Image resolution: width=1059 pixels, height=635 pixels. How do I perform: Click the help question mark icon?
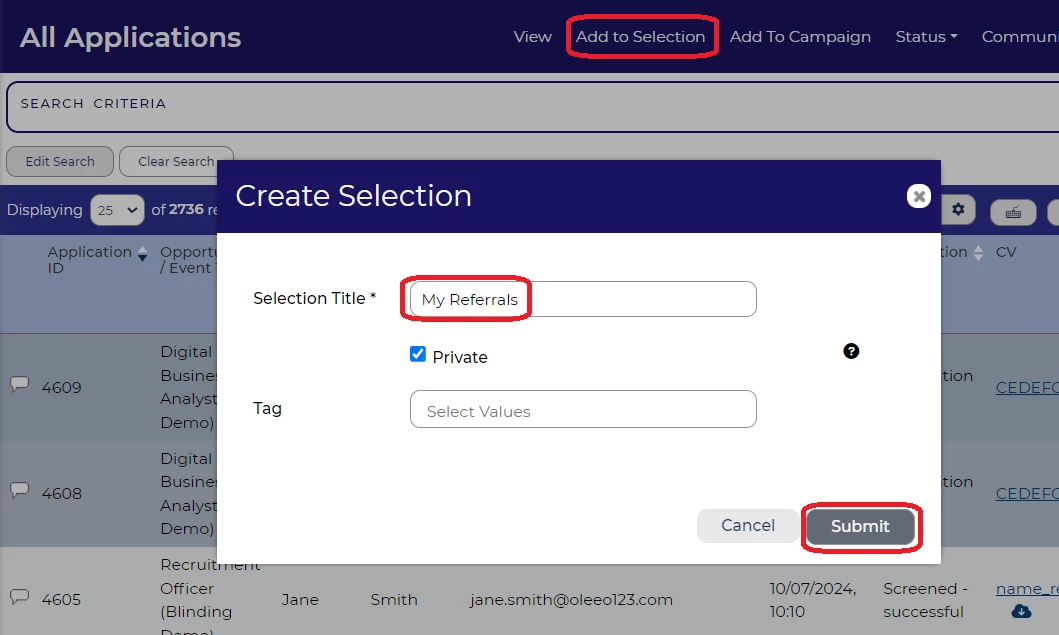[x=851, y=351]
